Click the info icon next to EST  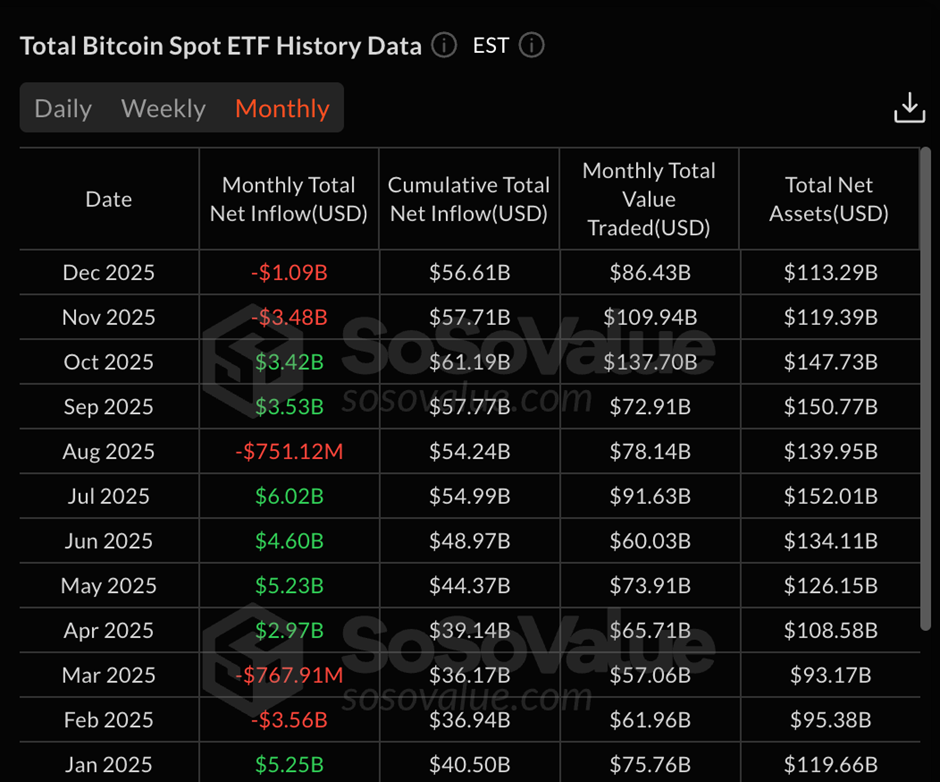(x=532, y=46)
